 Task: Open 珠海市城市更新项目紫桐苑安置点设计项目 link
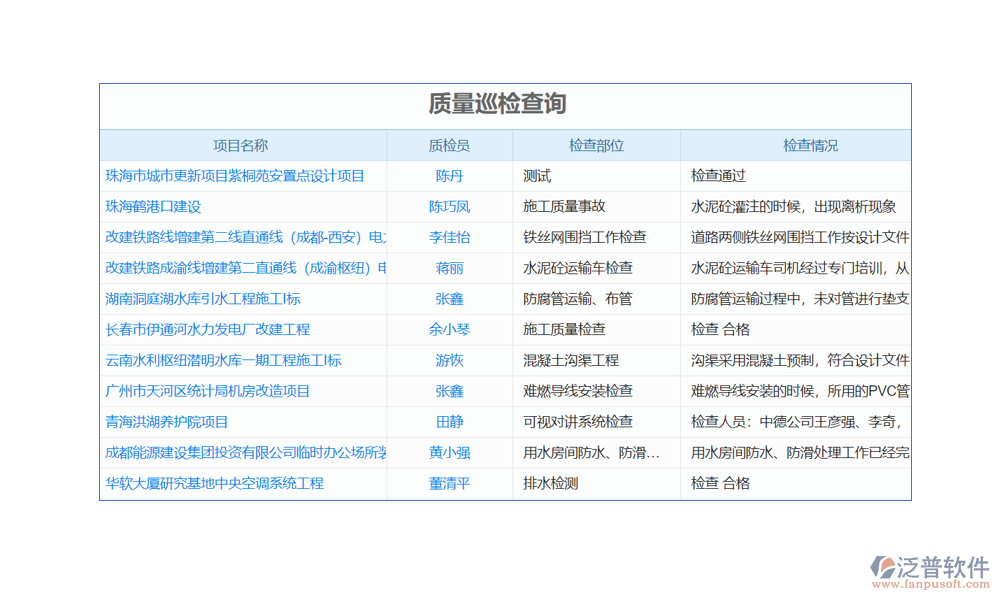(x=235, y=176)
